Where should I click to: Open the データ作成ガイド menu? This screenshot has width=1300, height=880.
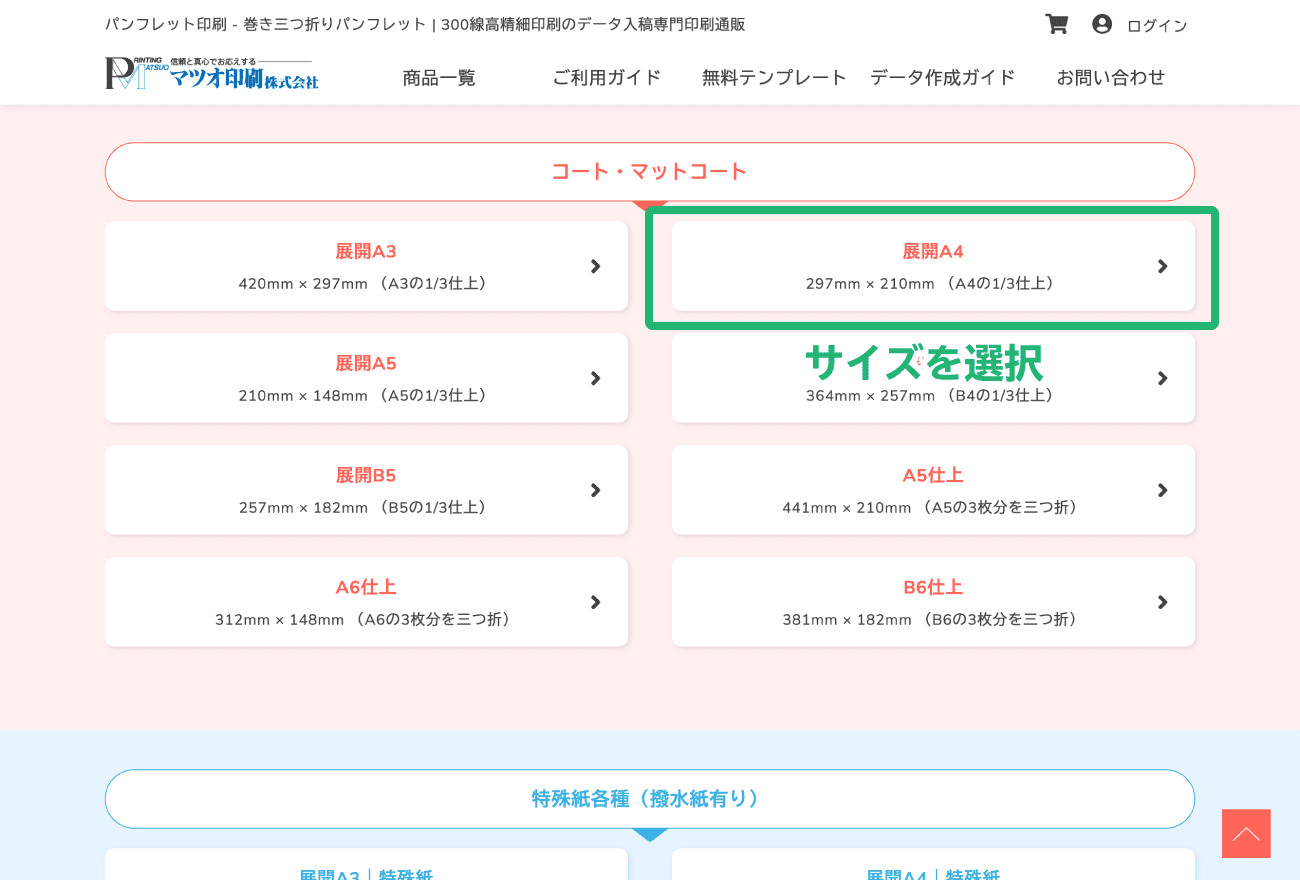[x=941, y=77]
